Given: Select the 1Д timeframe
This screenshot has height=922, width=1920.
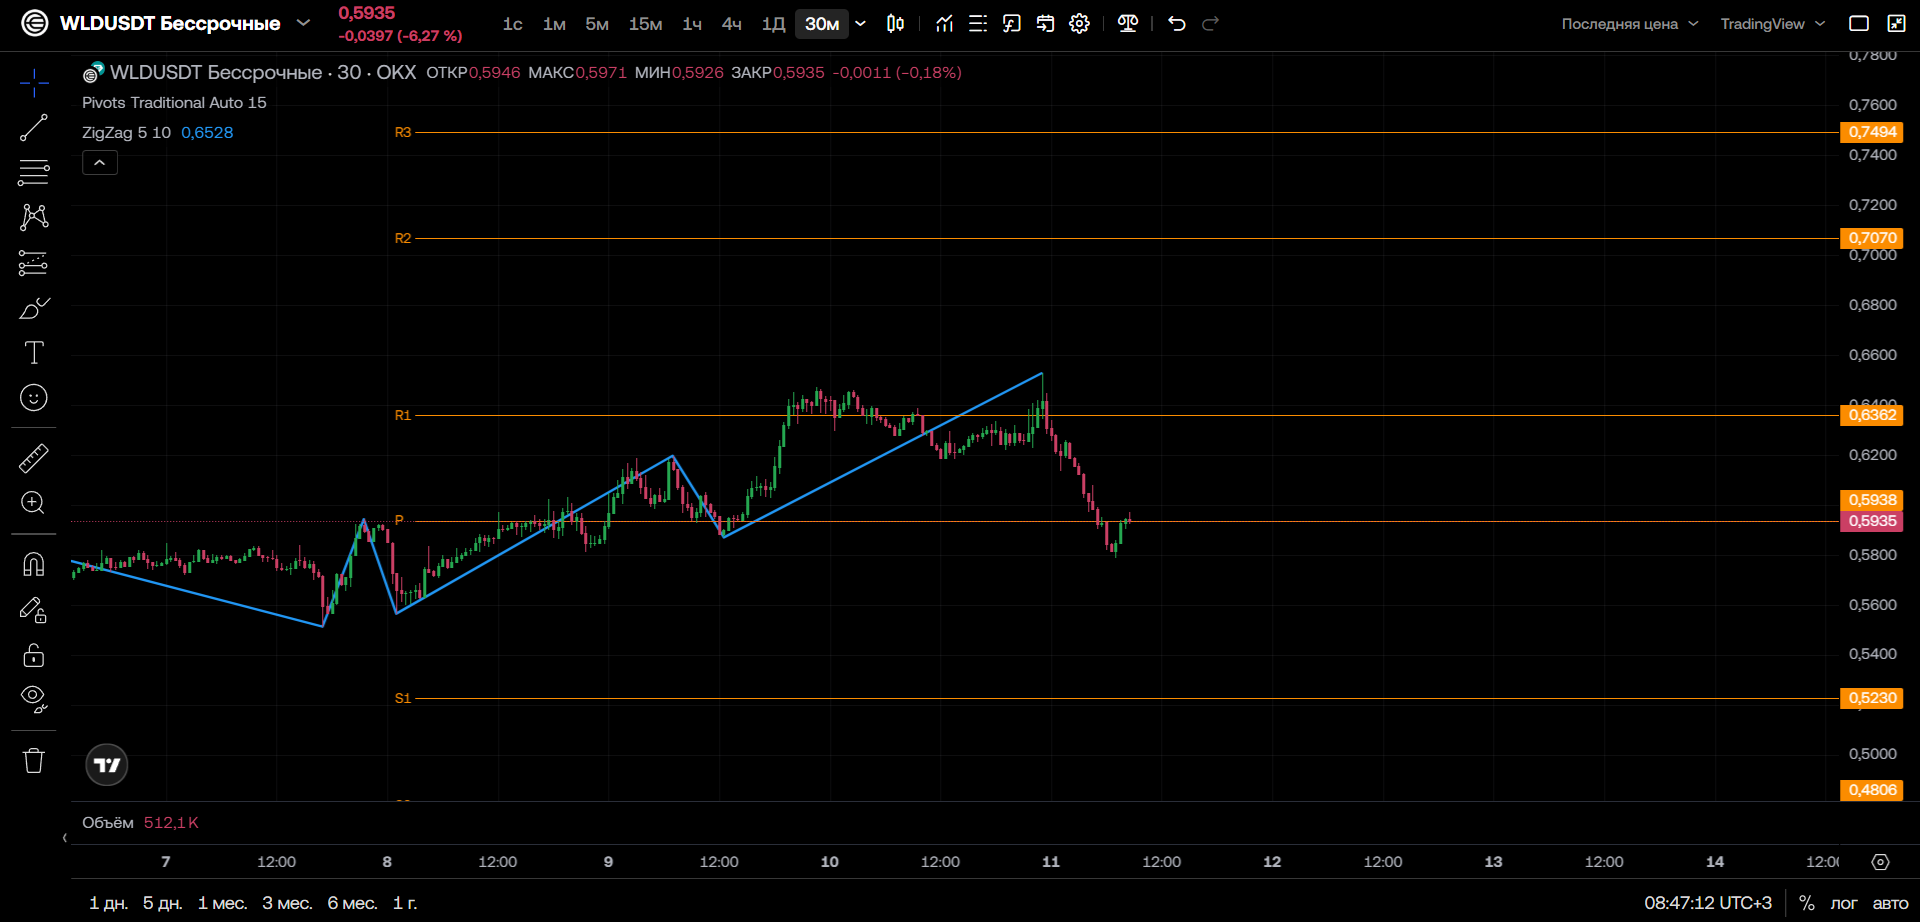Looking at the screenshot, I should point(773,23).
